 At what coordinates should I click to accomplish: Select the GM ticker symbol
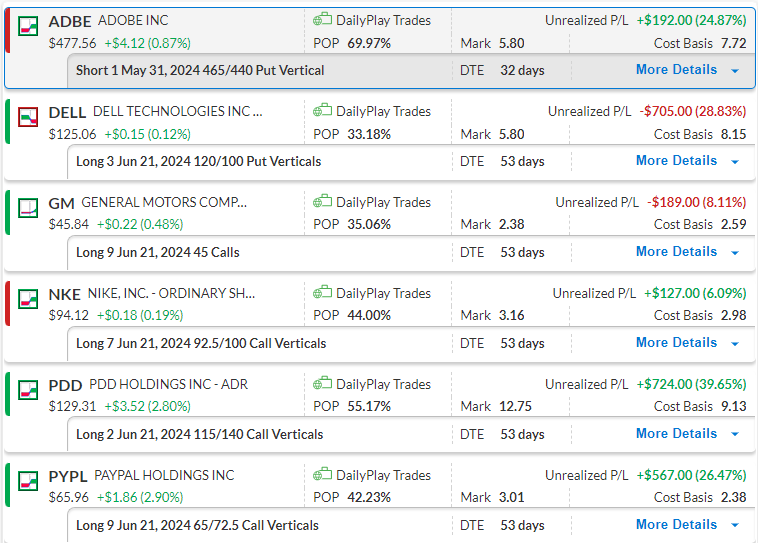(61, 204)
